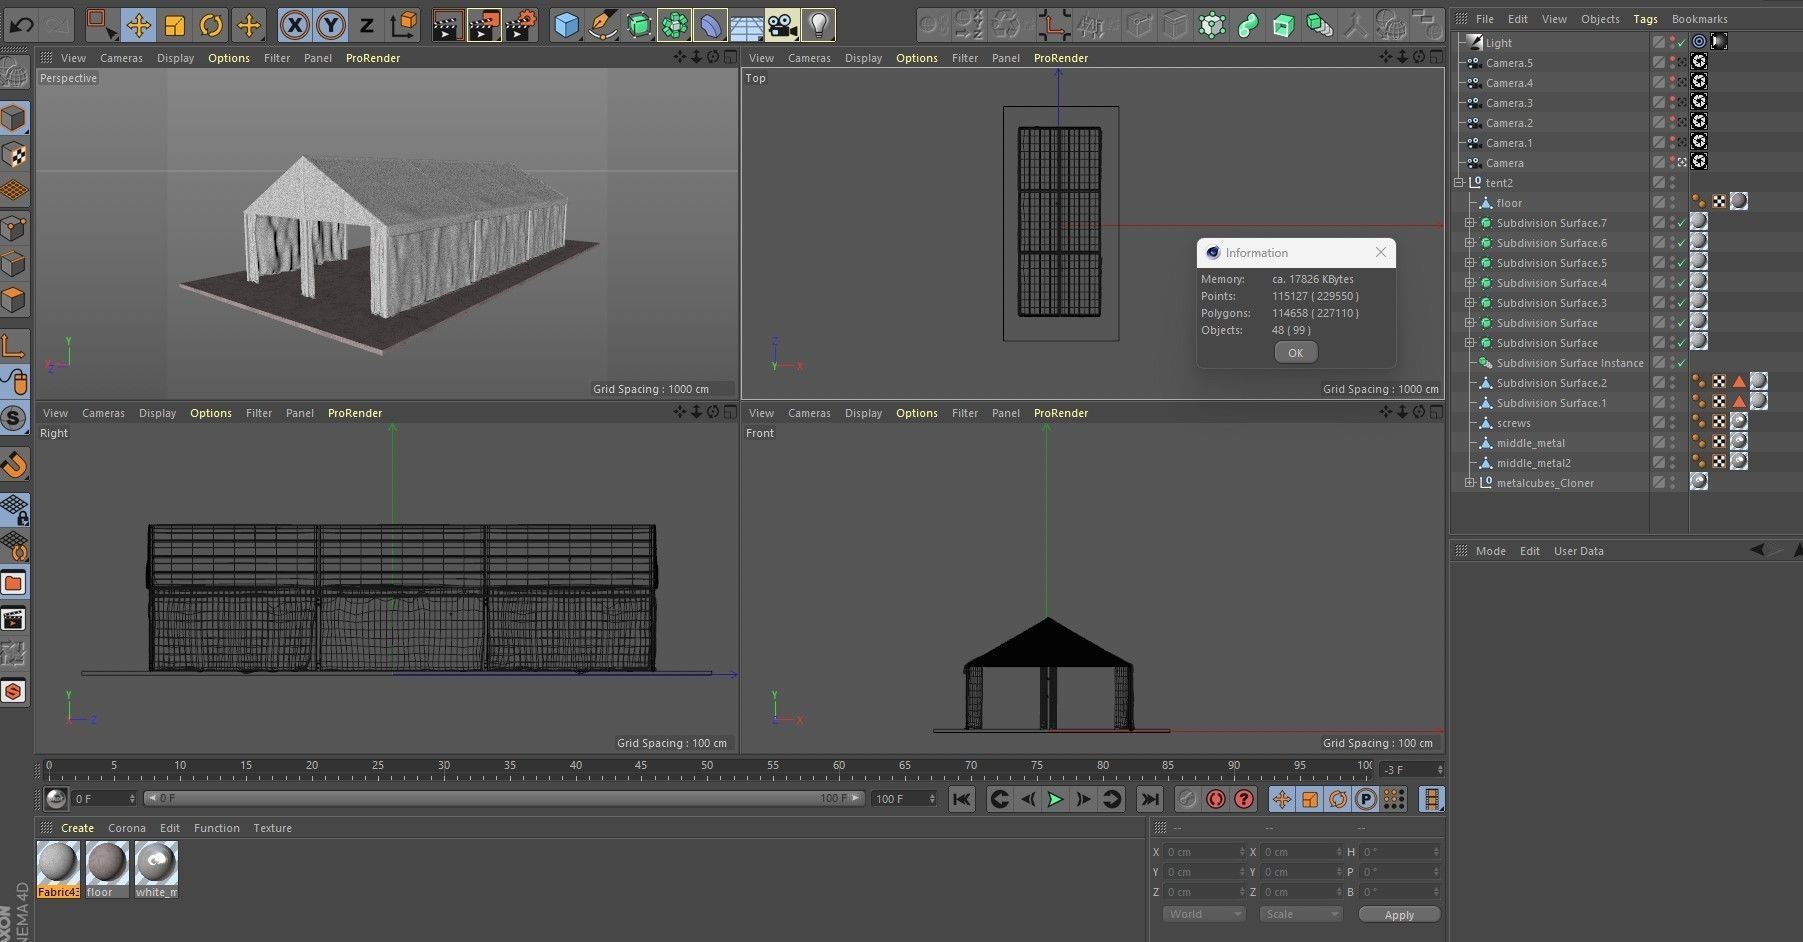Select the white_m material thumbnail
Image resolution: width=1803 pixels, height=942 pixels.
[156, 869]
